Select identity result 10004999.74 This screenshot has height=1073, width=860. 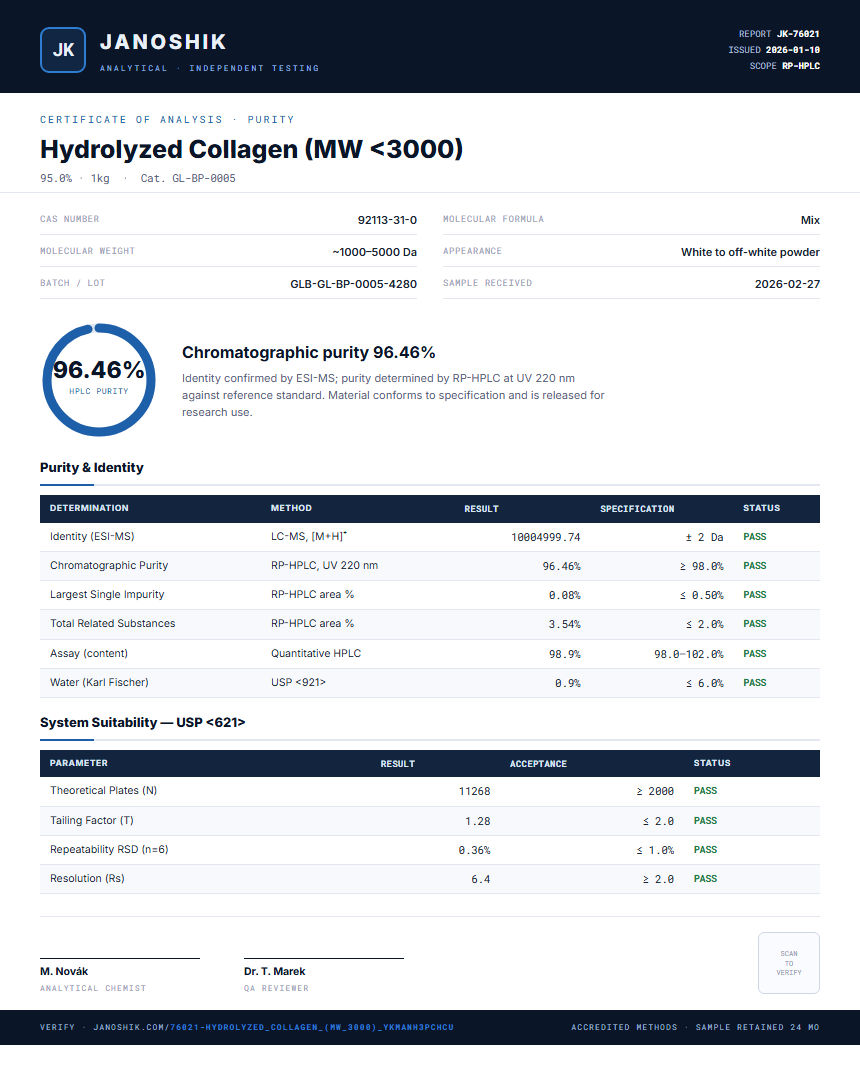click(x=545, y=537)
